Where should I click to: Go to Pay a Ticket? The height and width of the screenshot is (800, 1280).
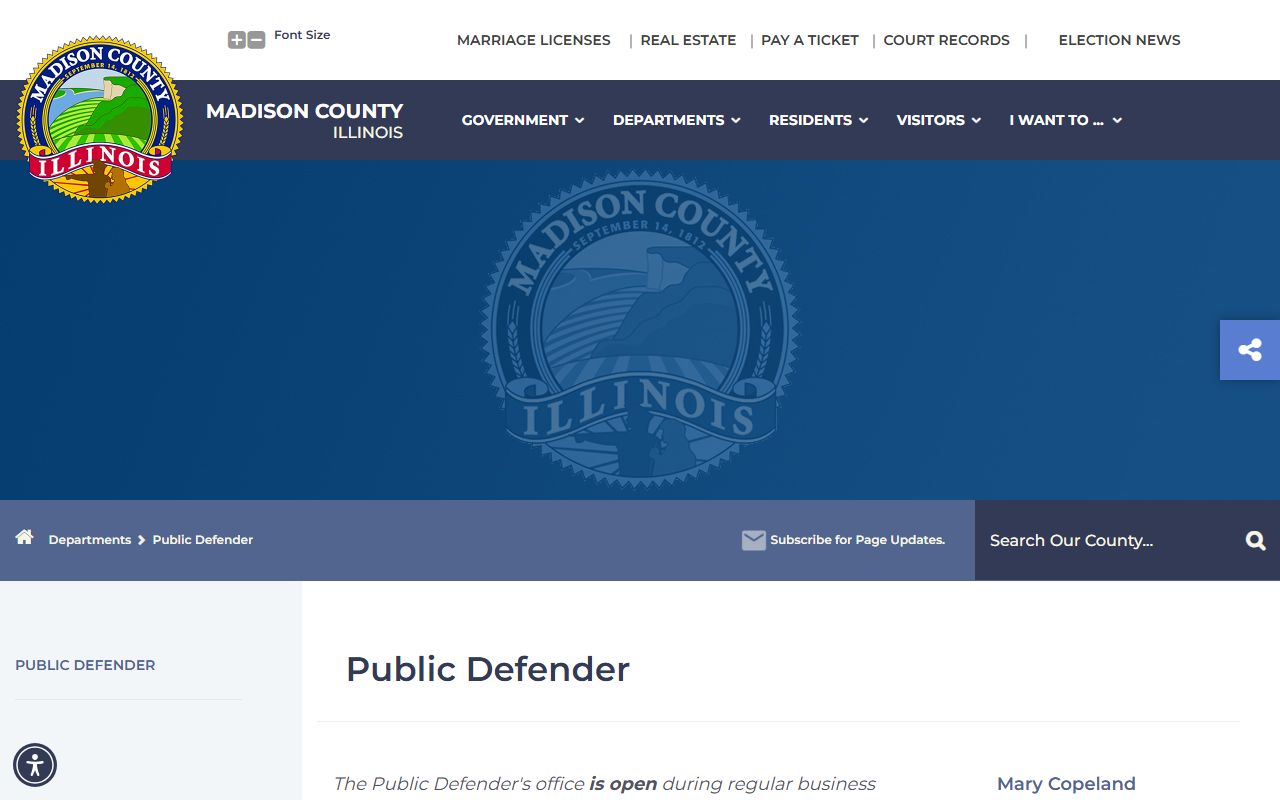click(x=810, y=40)
